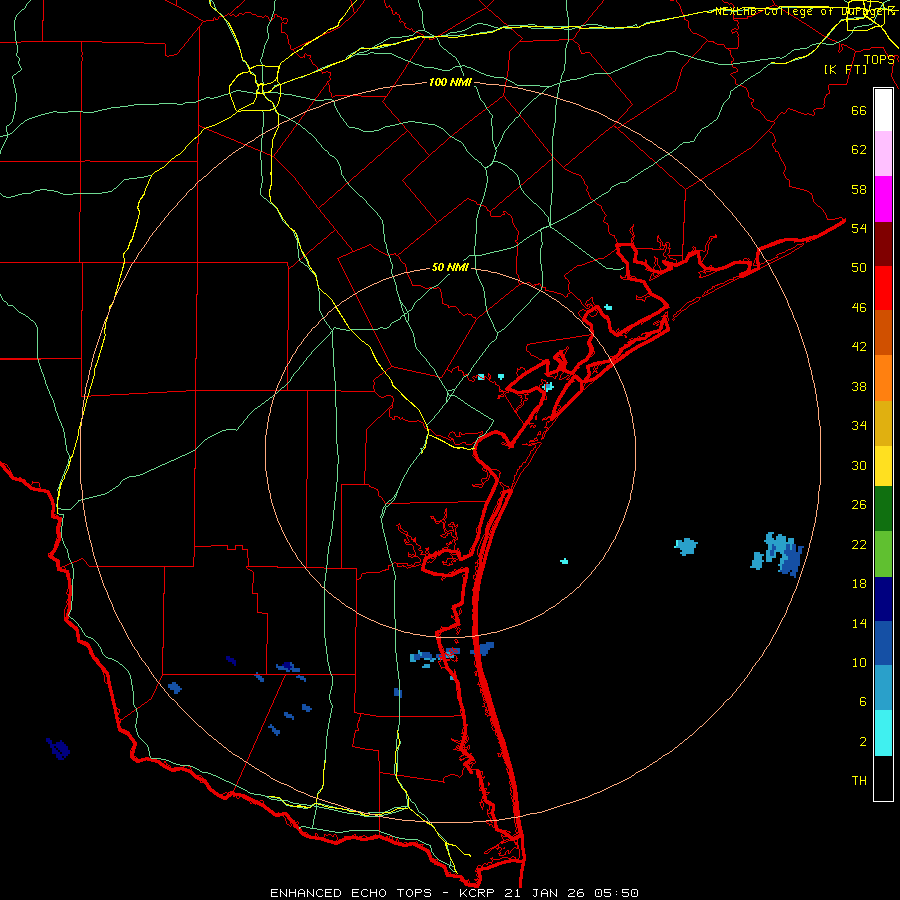Image resolution: width=900 pixels, height=900 pixels.
Task: Click the '100 NMI' range ring label
Action: (x=450, y=83)
